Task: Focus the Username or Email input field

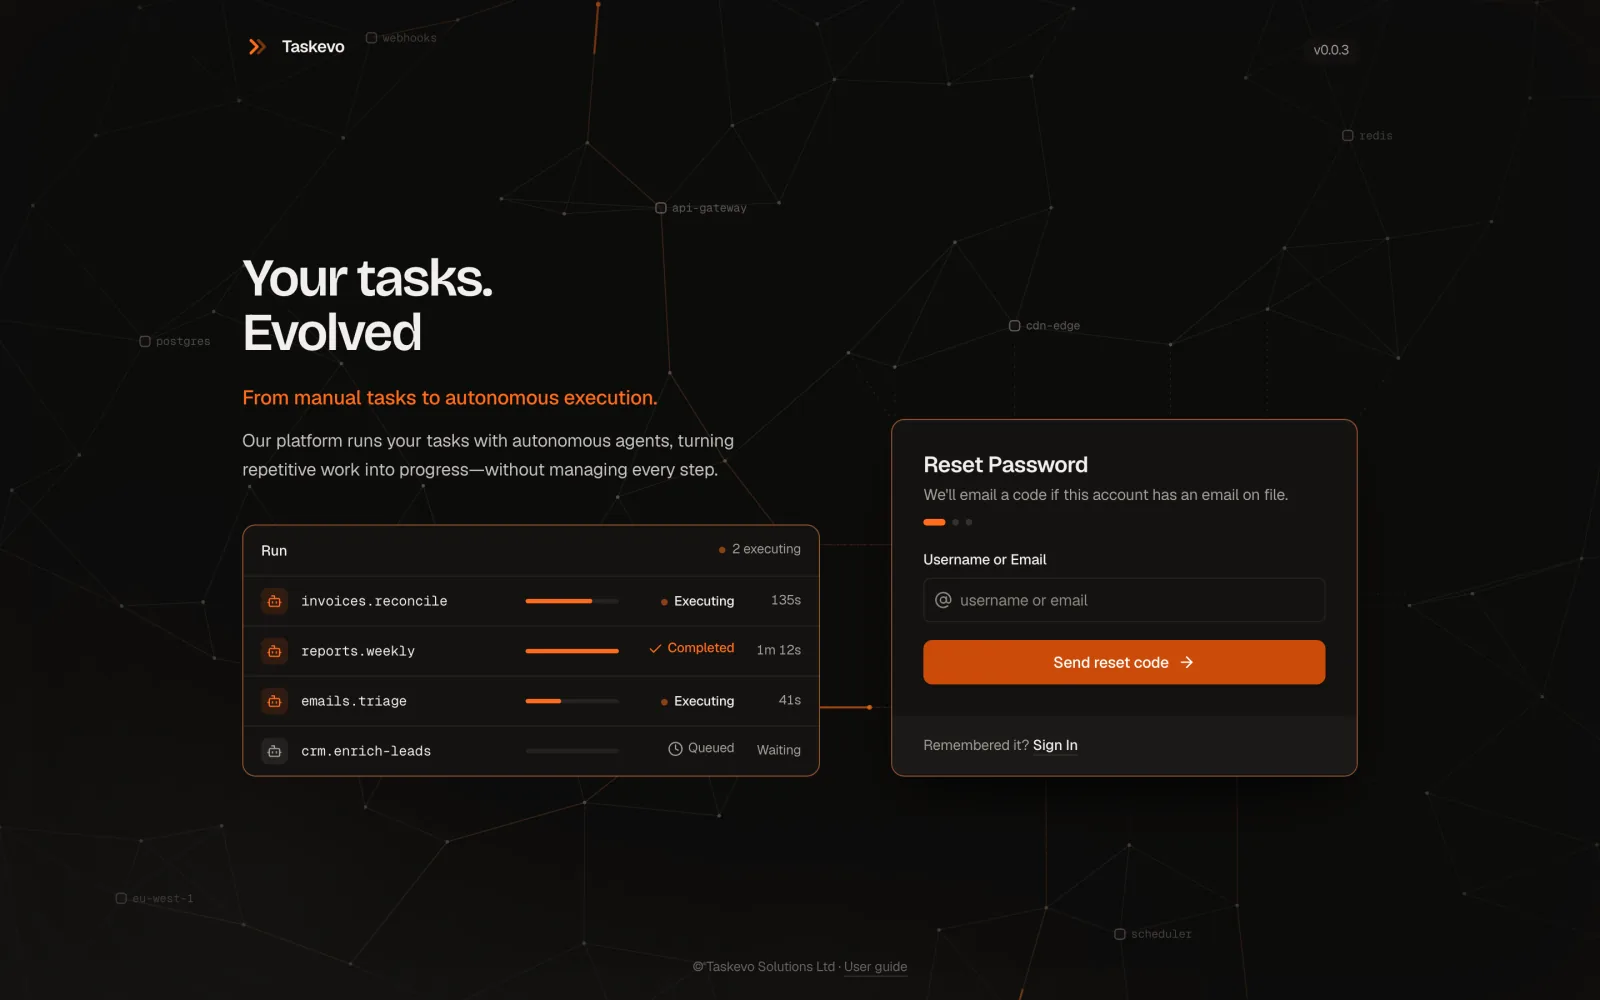Action: pos(1124,600)
